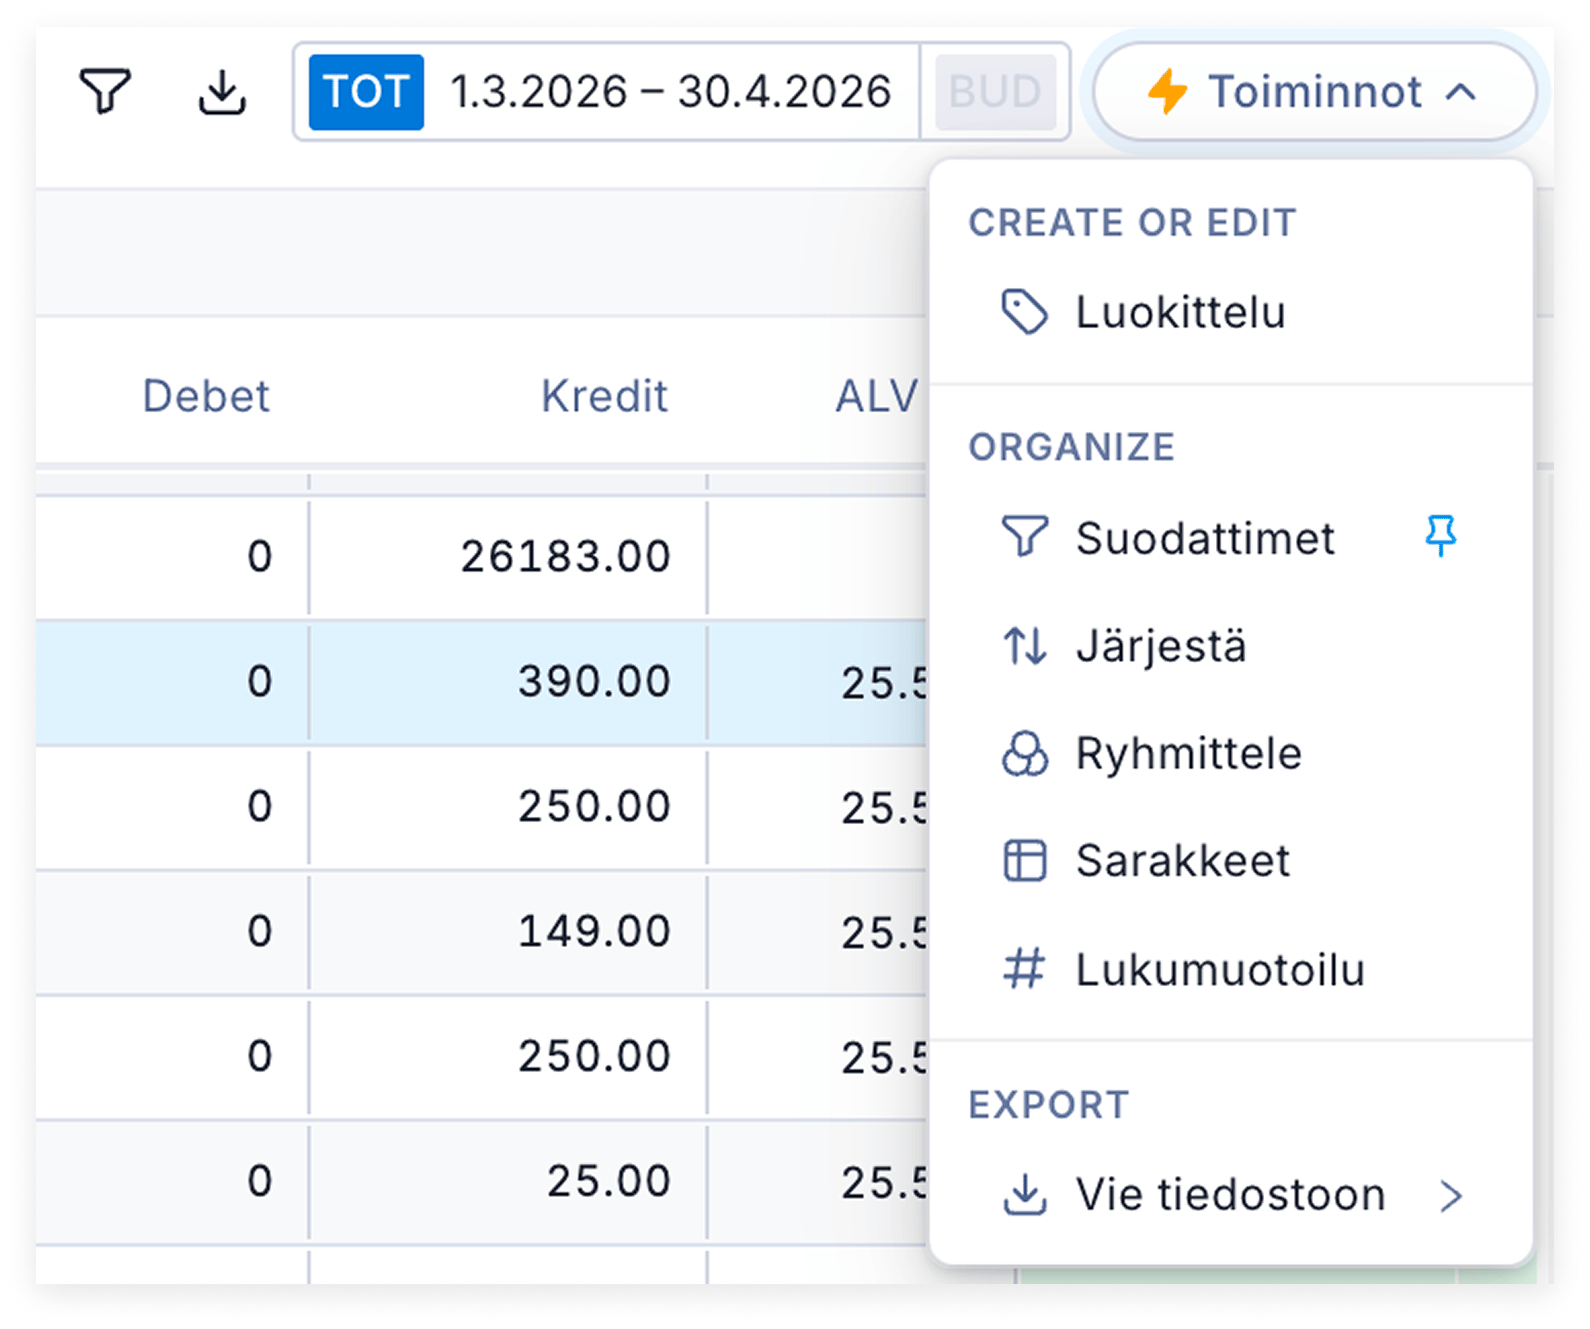Toggle the TOT actuals button
Screen dimensions: 1590x1329
click(x=366, y=92)
